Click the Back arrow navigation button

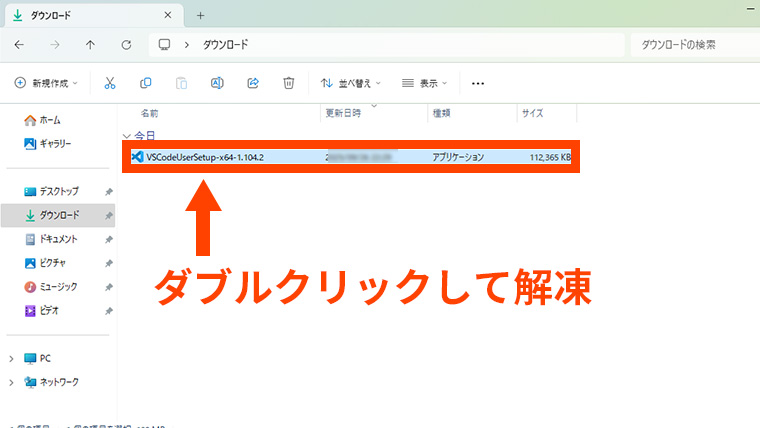coord(20,45)
